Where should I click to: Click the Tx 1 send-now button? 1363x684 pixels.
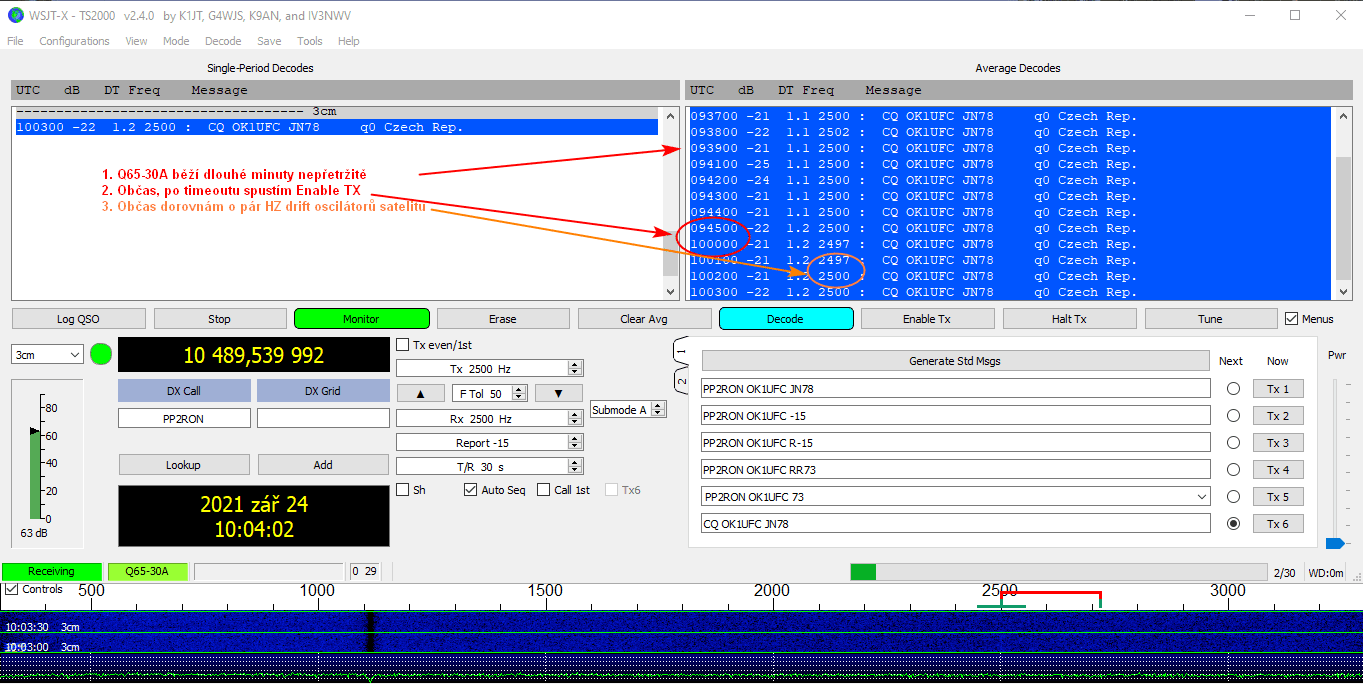point(1277,389)
